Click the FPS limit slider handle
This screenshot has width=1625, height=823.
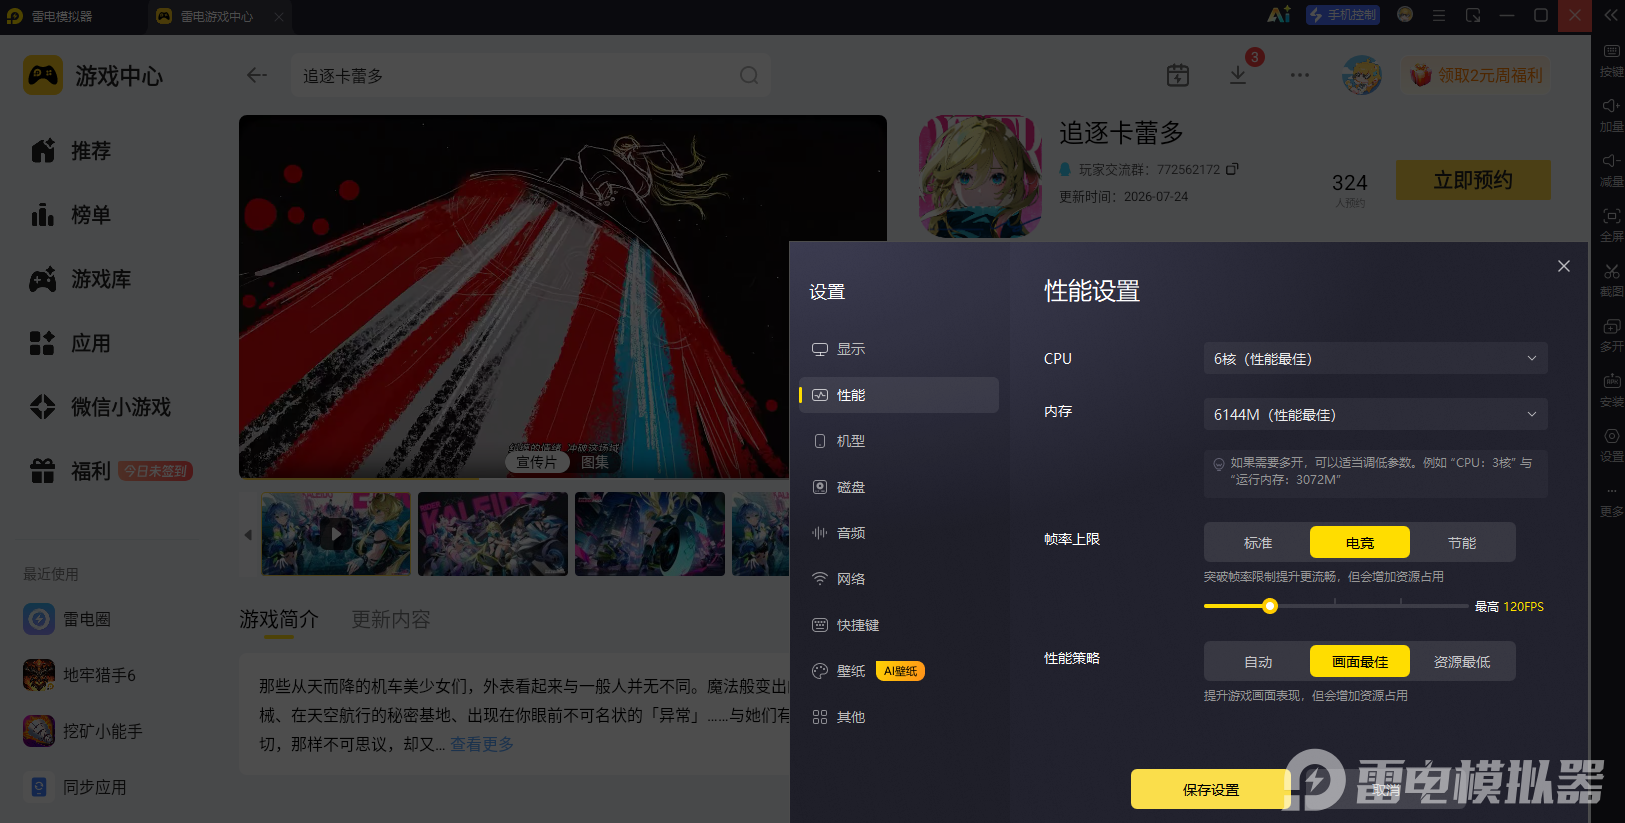(x=1270, y=606)
